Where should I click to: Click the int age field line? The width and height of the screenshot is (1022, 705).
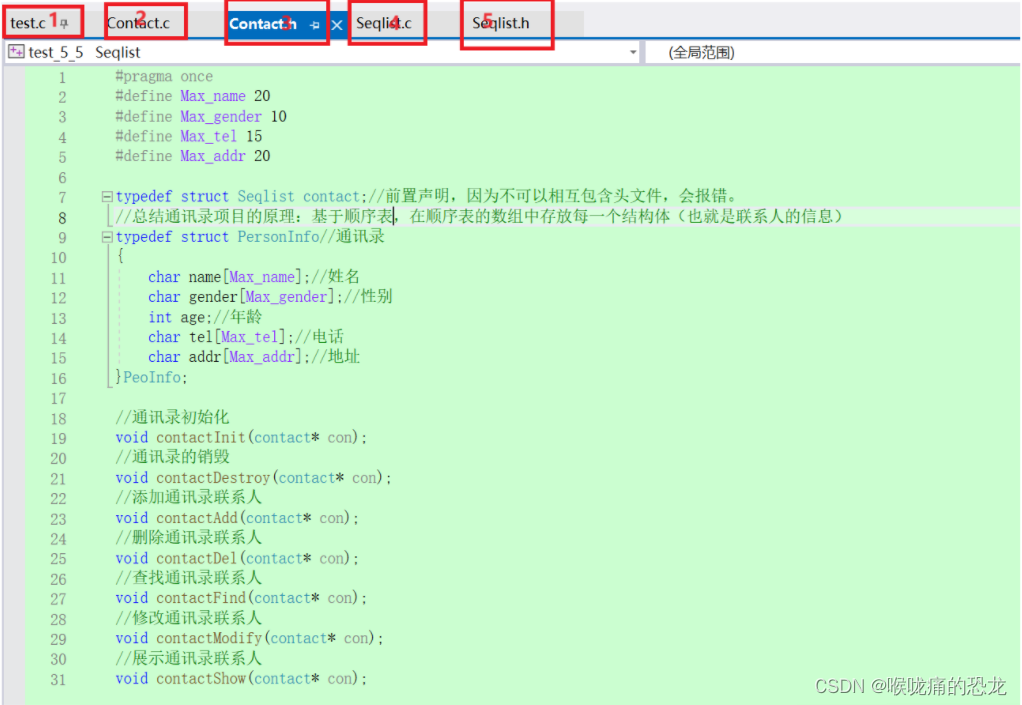pos(205,317)
